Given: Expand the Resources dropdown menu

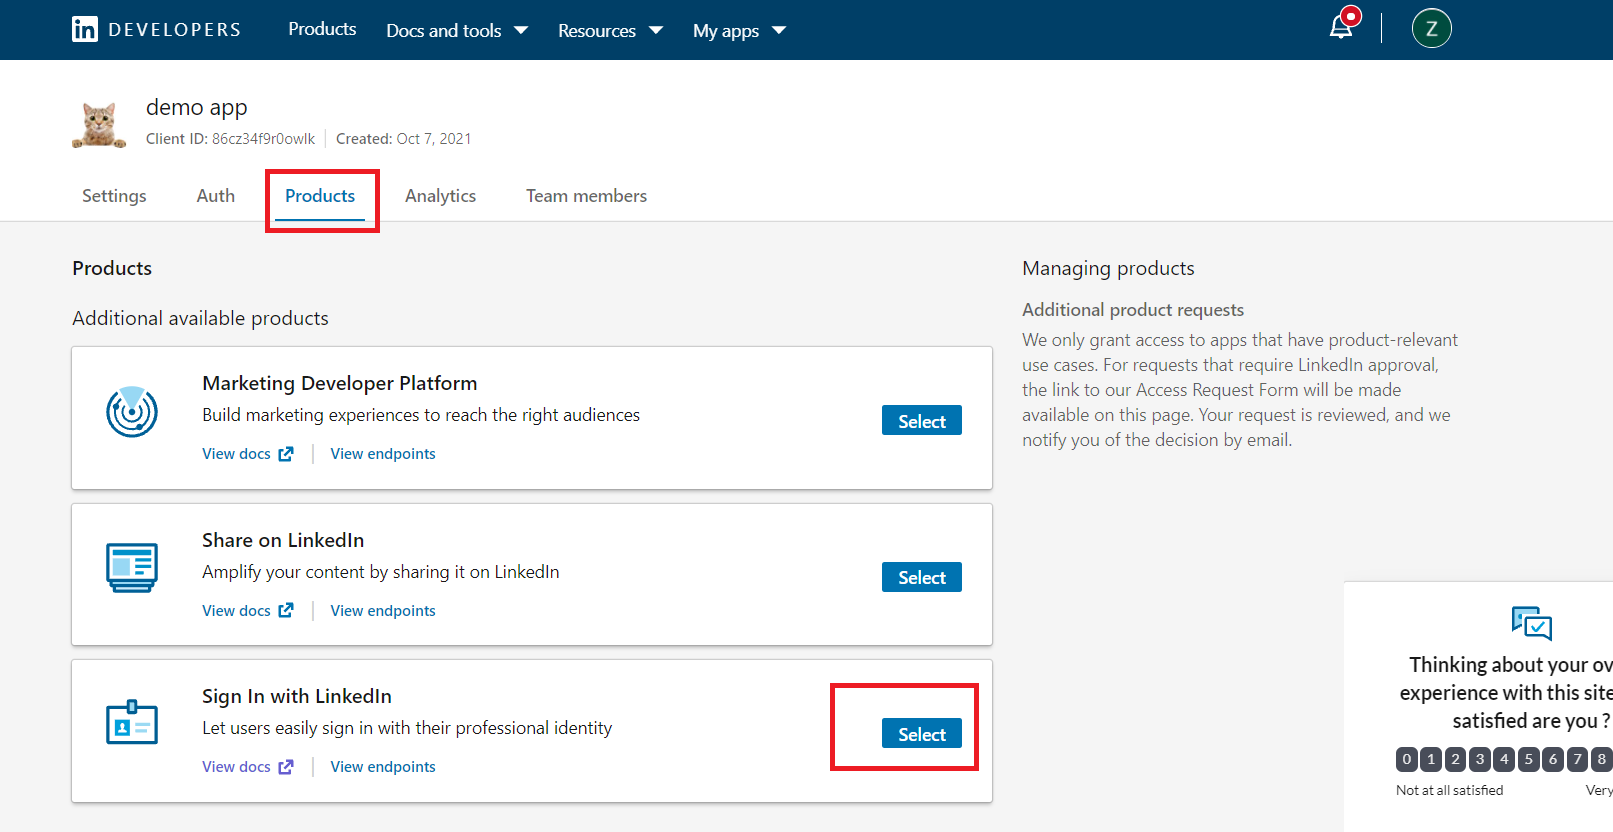Looking at the screenshot, I should [610, 30].
